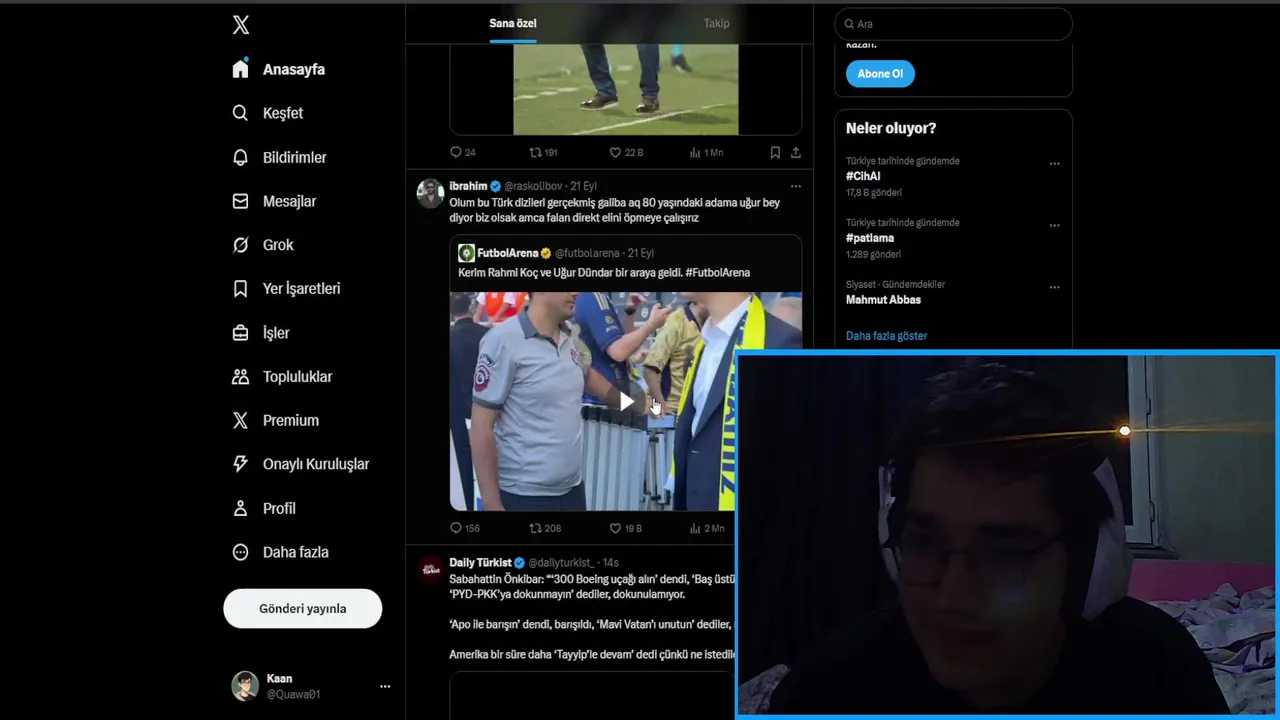Open FutbolArena quoted account name
The height and width of the screenshot is (720, 1280).
(x=507, y=253)
